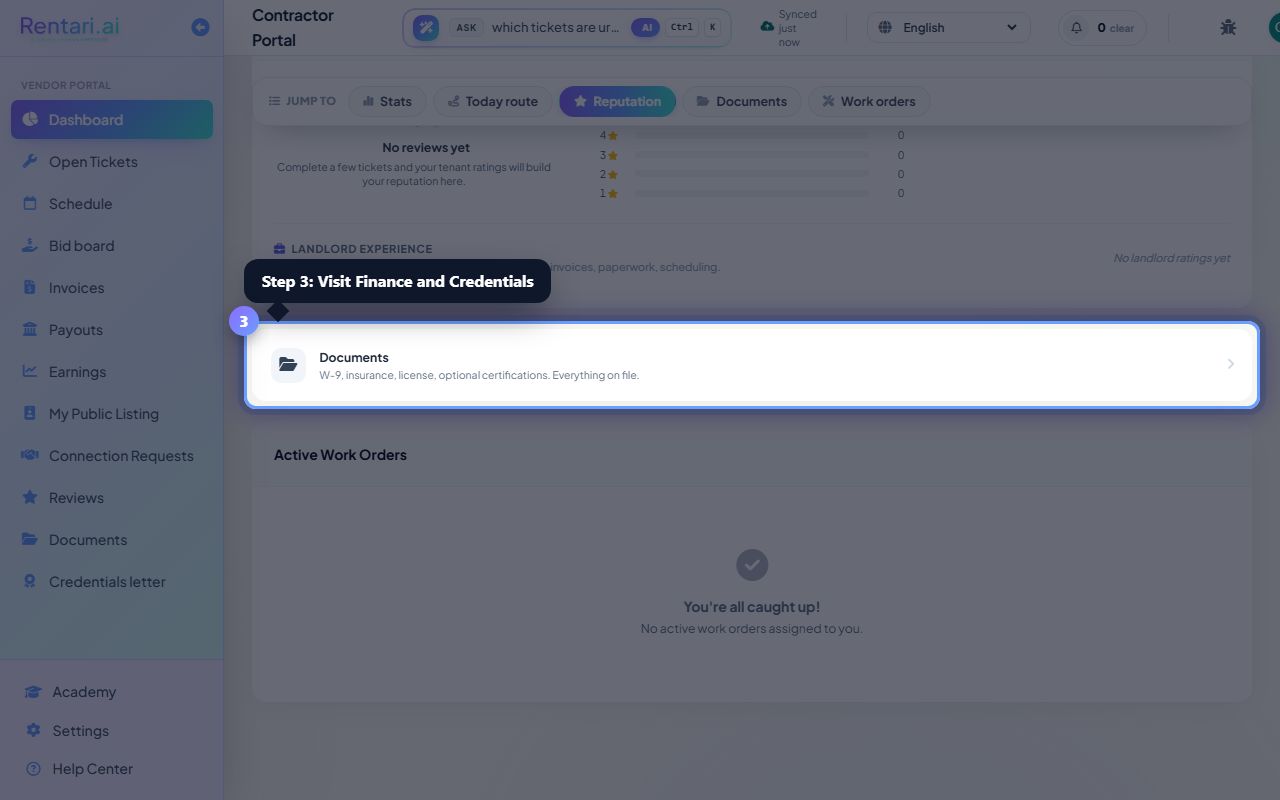Jump to Documents via the jump bar

[742, 101]
